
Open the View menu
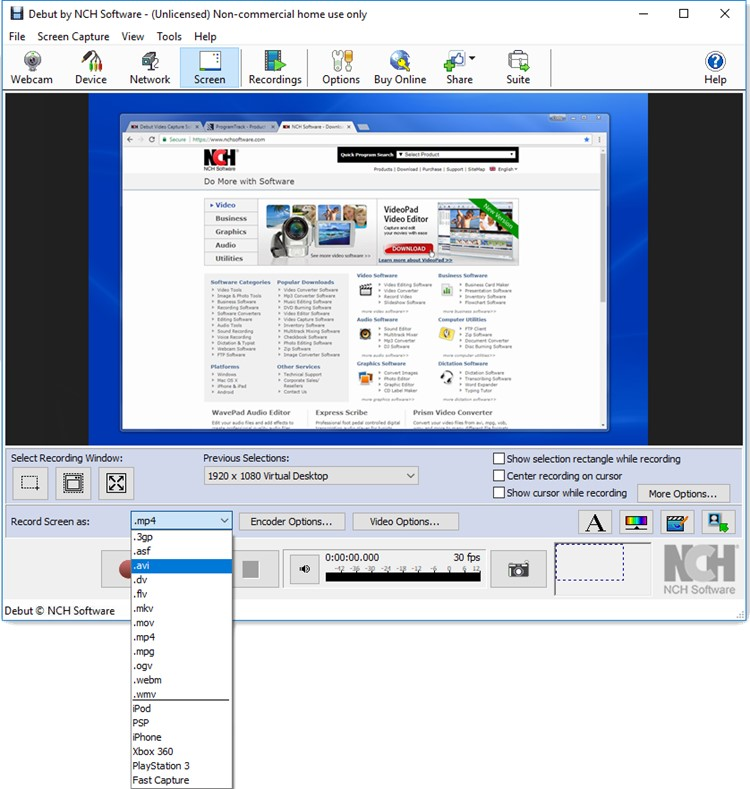(x=132, y=36)
